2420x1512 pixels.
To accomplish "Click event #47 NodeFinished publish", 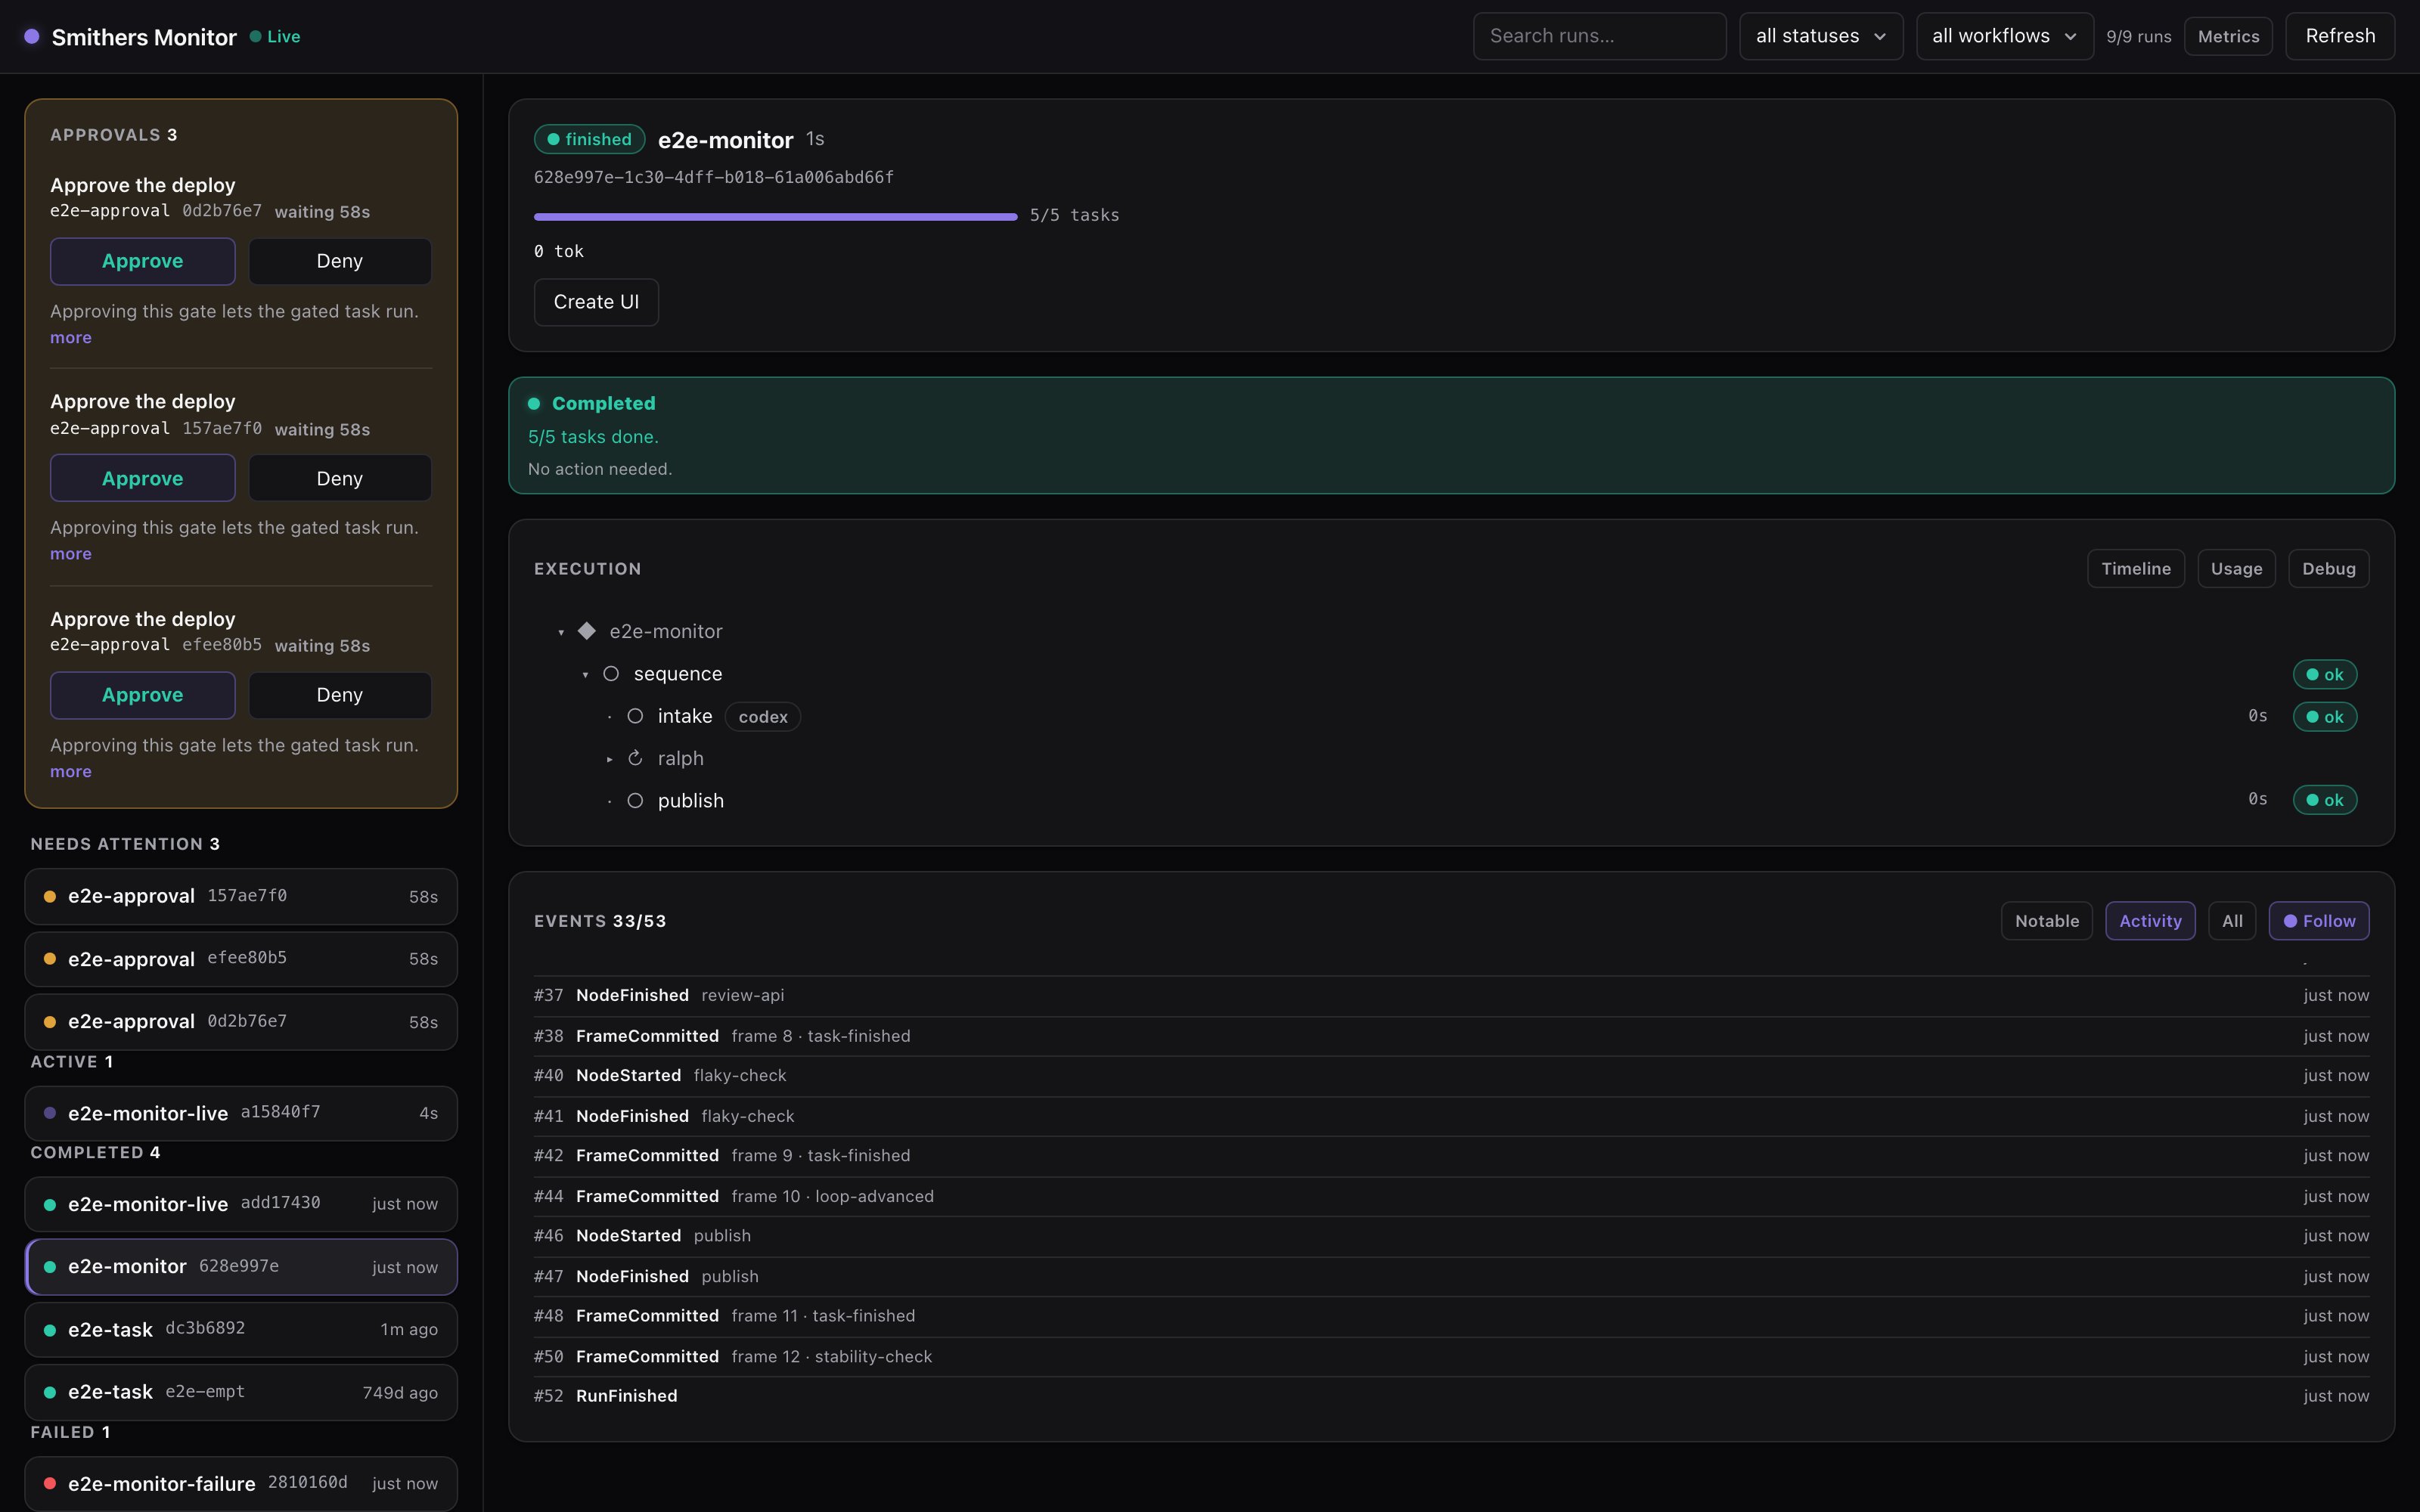I will point(1451,1277).
